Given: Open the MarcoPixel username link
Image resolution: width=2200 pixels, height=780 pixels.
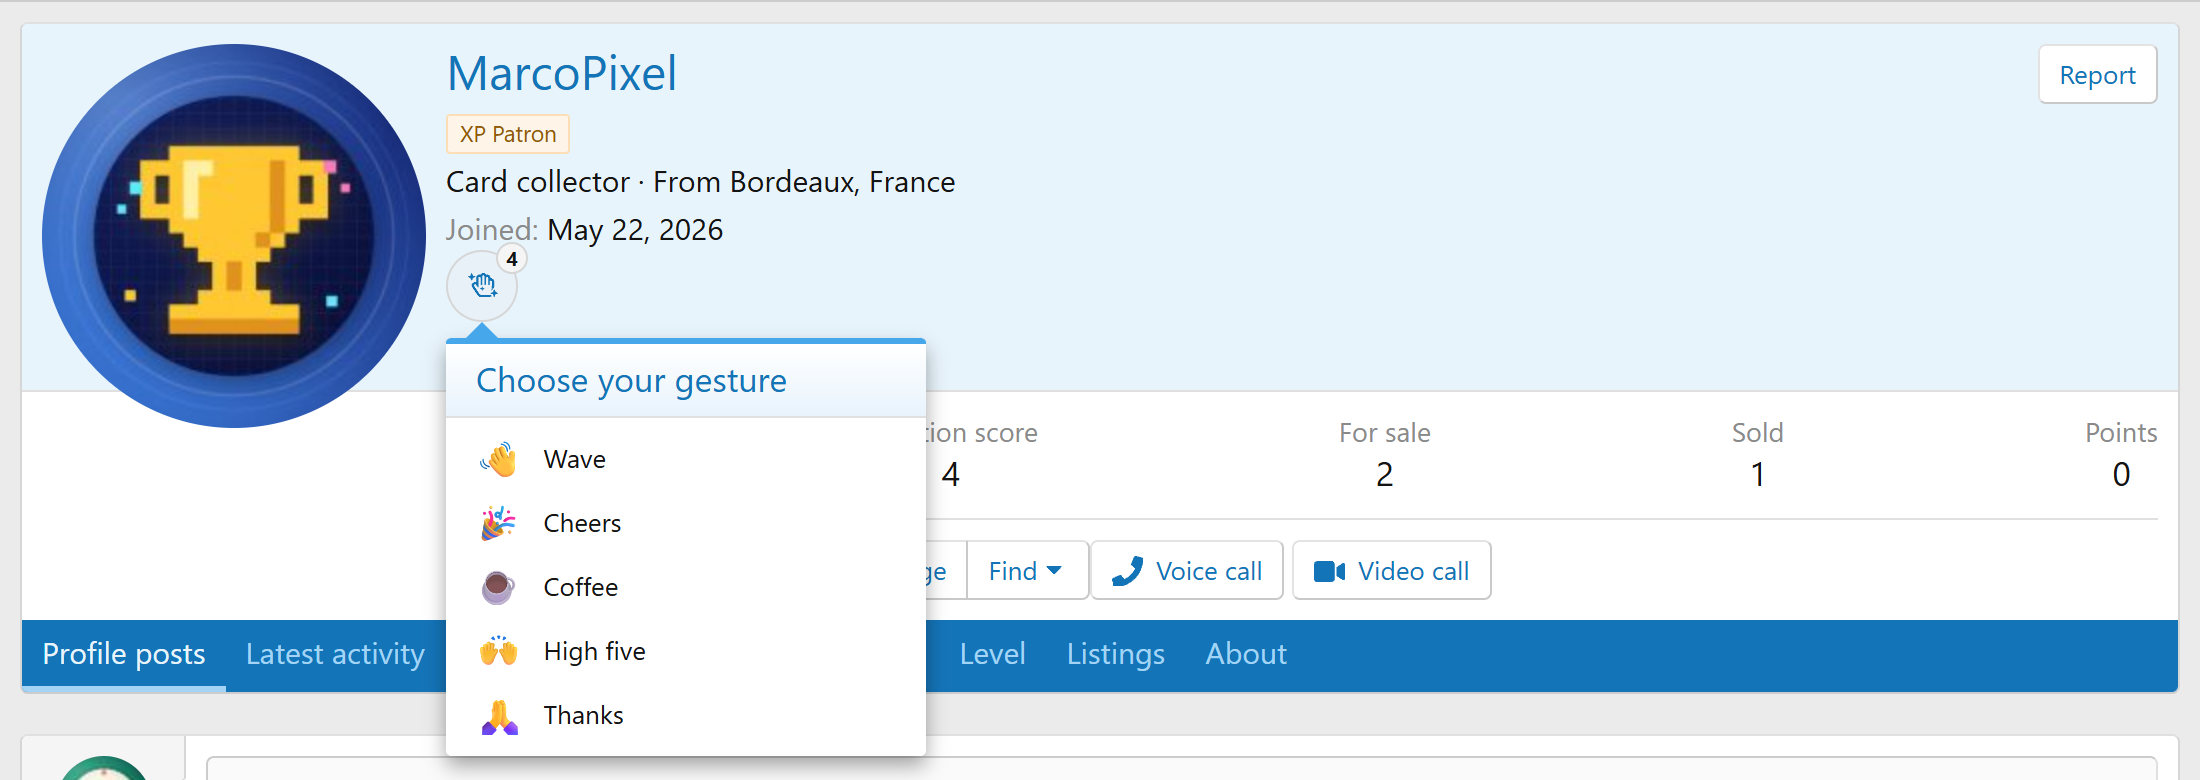Looking at the screenshot, I should click(x=562, y=73).
